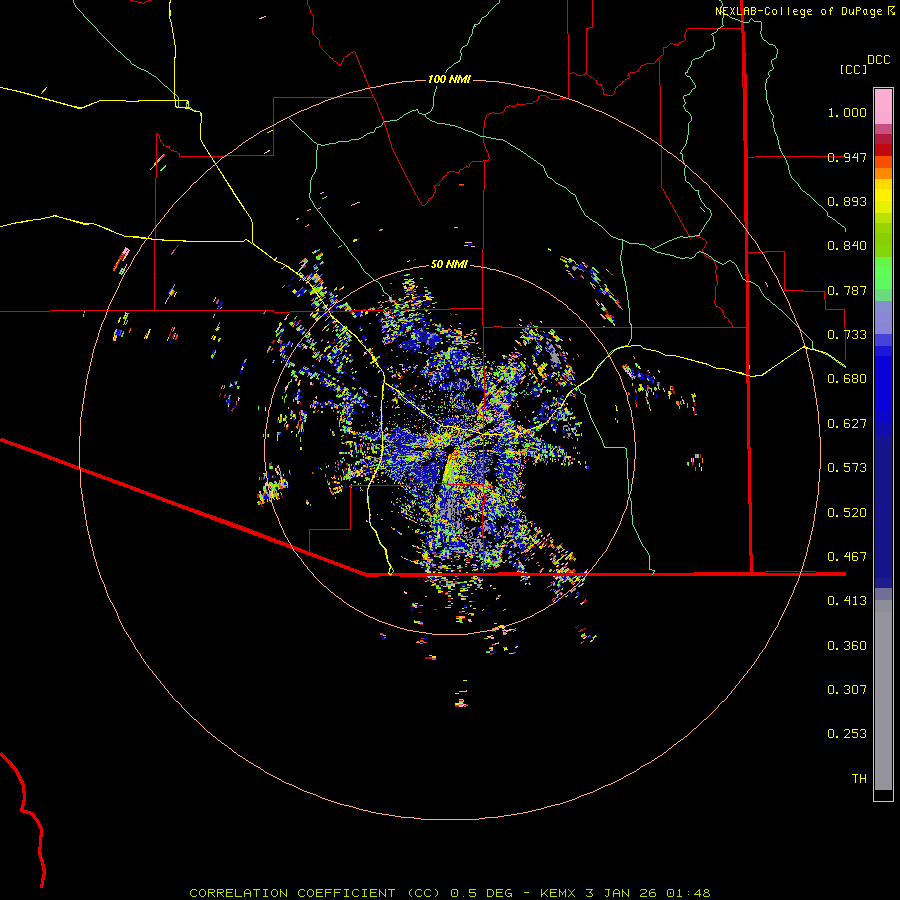Screen dimensions: 900x900
Task: Click the 1.000 value on the color scale
Action: [847, 112]
